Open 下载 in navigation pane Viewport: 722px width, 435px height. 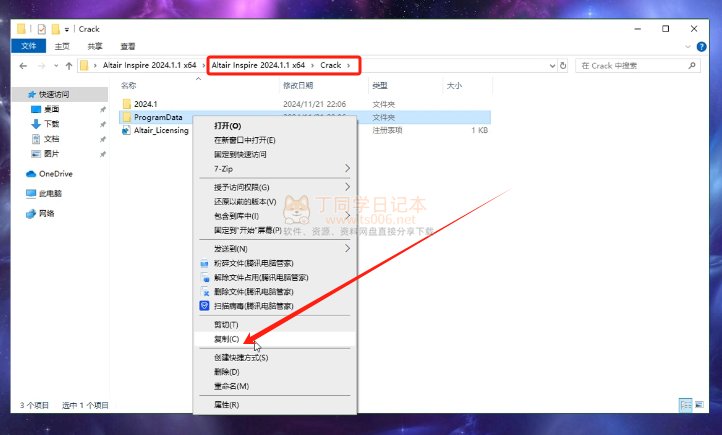51,124
